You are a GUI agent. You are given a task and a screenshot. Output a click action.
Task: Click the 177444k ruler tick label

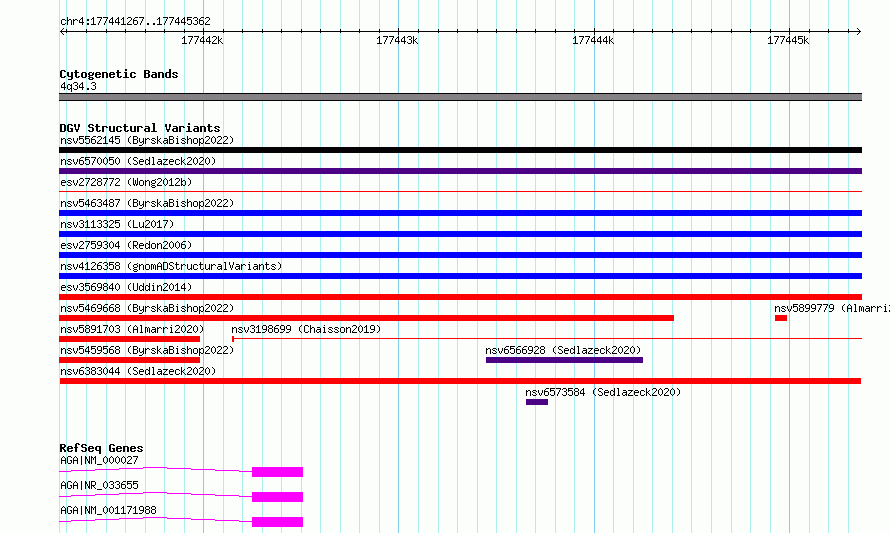(593, 40)
